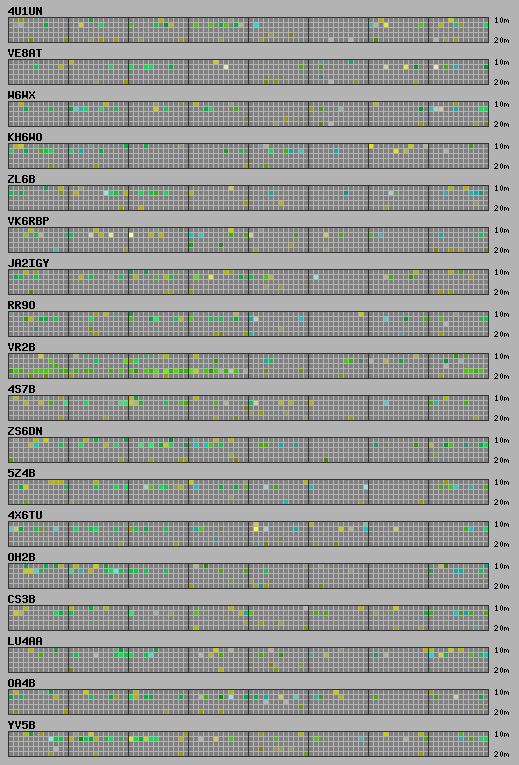The height and width of the screenshot is (765, 519).
Task: Click the W6WX callsign heading
Action: [21, 95]
